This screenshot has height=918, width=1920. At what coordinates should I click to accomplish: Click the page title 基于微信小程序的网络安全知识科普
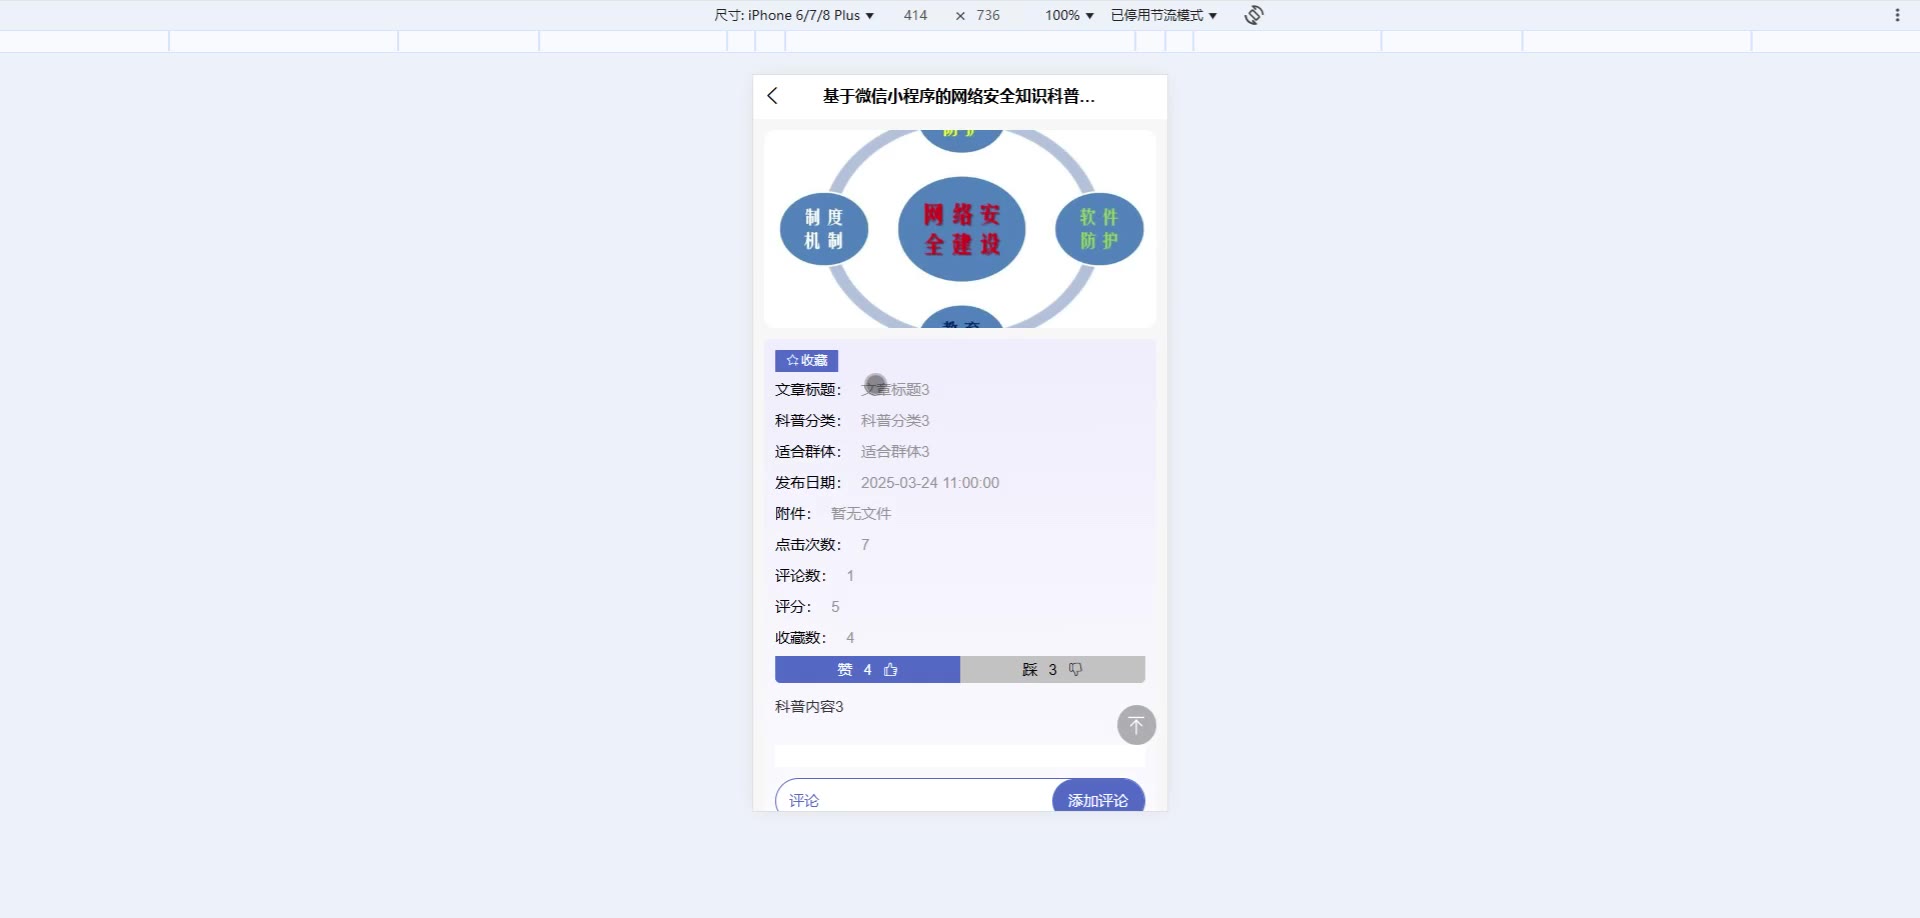[x=958, y=96]
